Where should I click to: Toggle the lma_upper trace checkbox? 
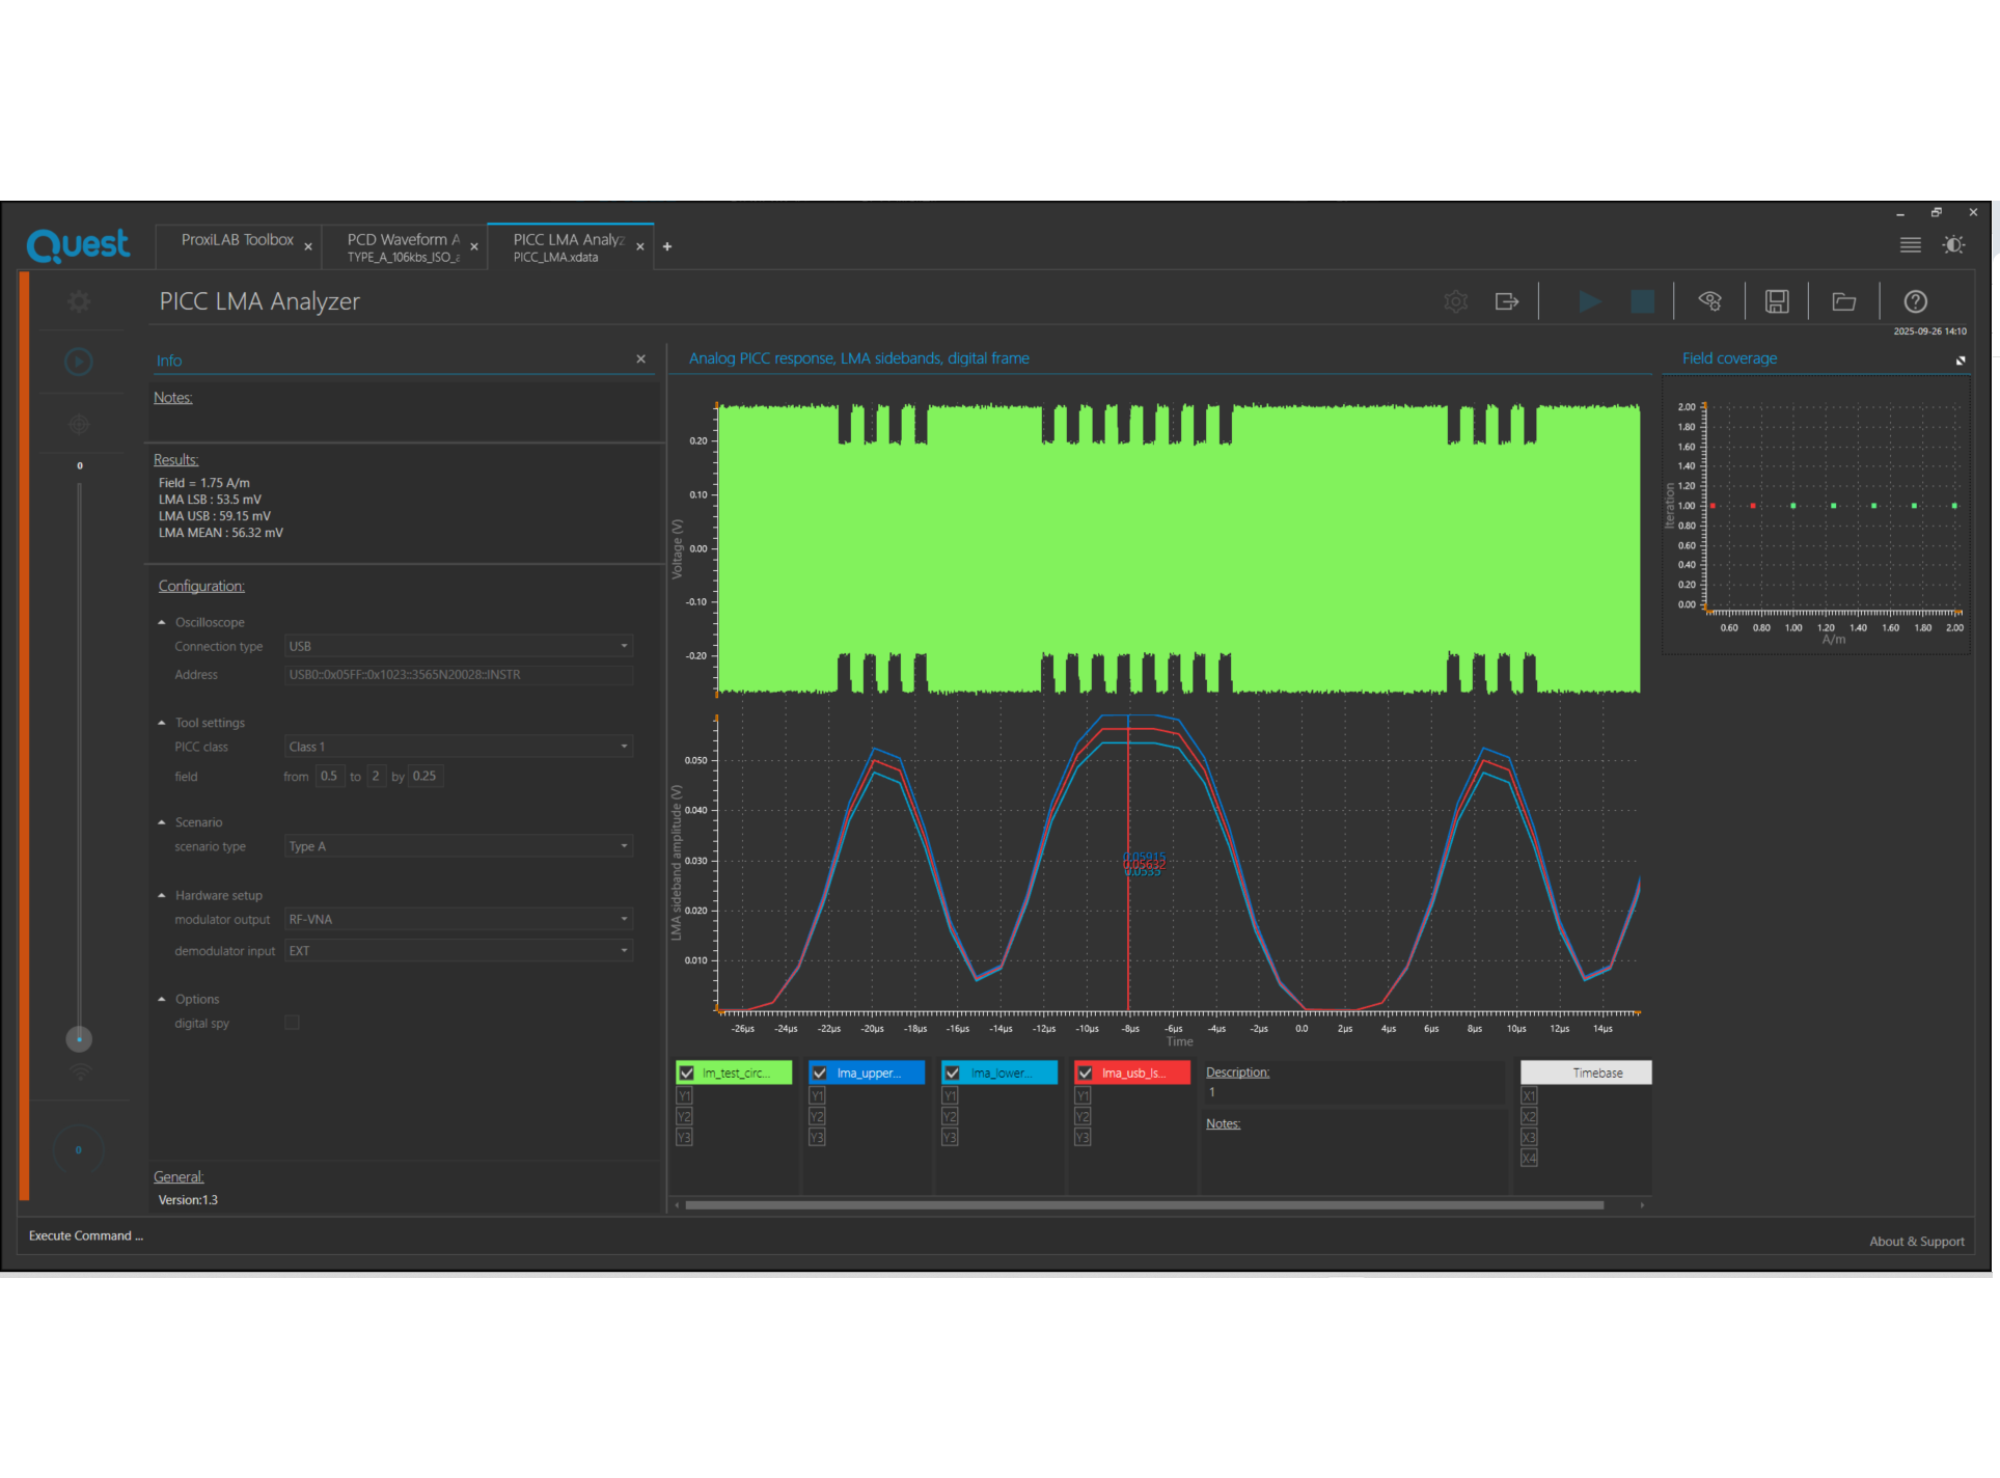click(x=820, y=1073)
